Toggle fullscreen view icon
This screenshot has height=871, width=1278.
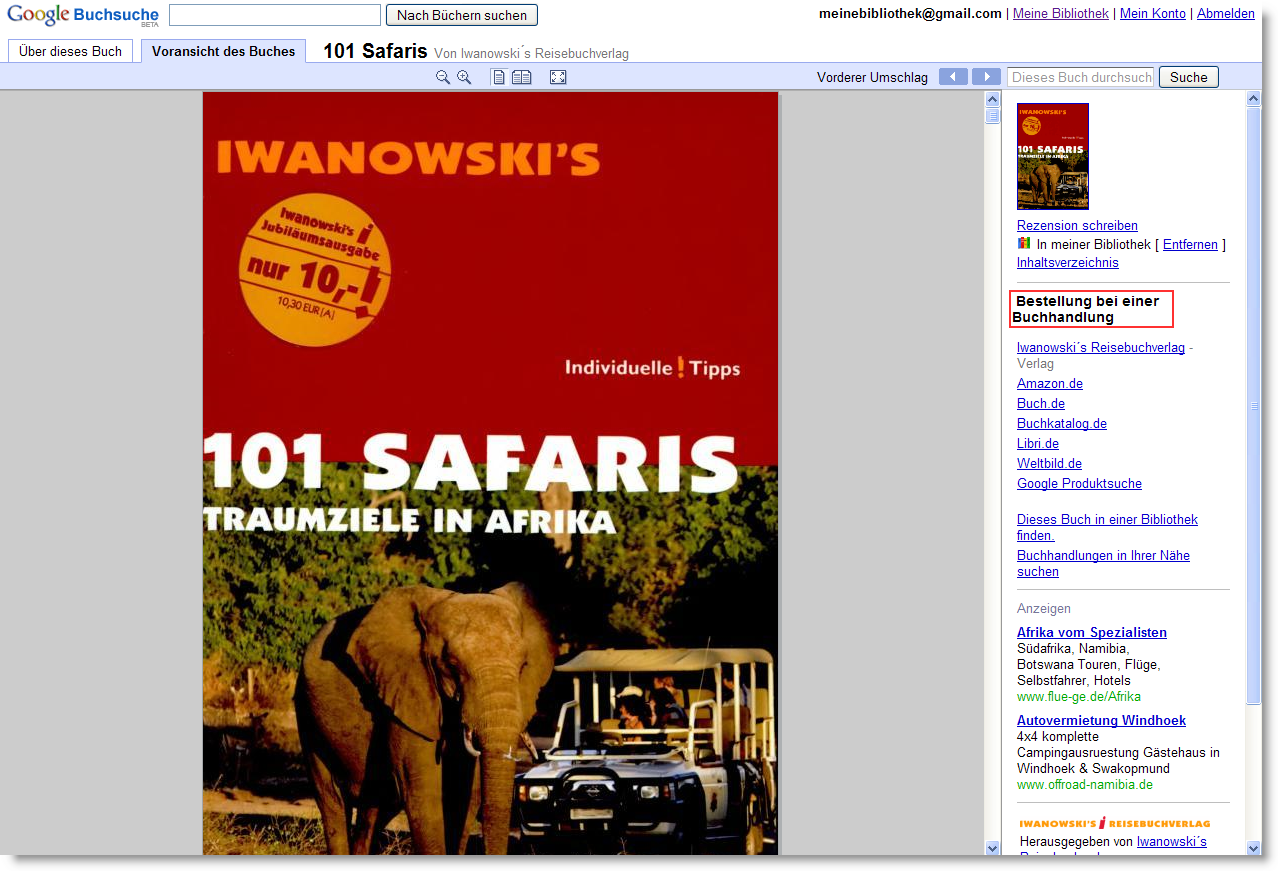coord(558,77)
